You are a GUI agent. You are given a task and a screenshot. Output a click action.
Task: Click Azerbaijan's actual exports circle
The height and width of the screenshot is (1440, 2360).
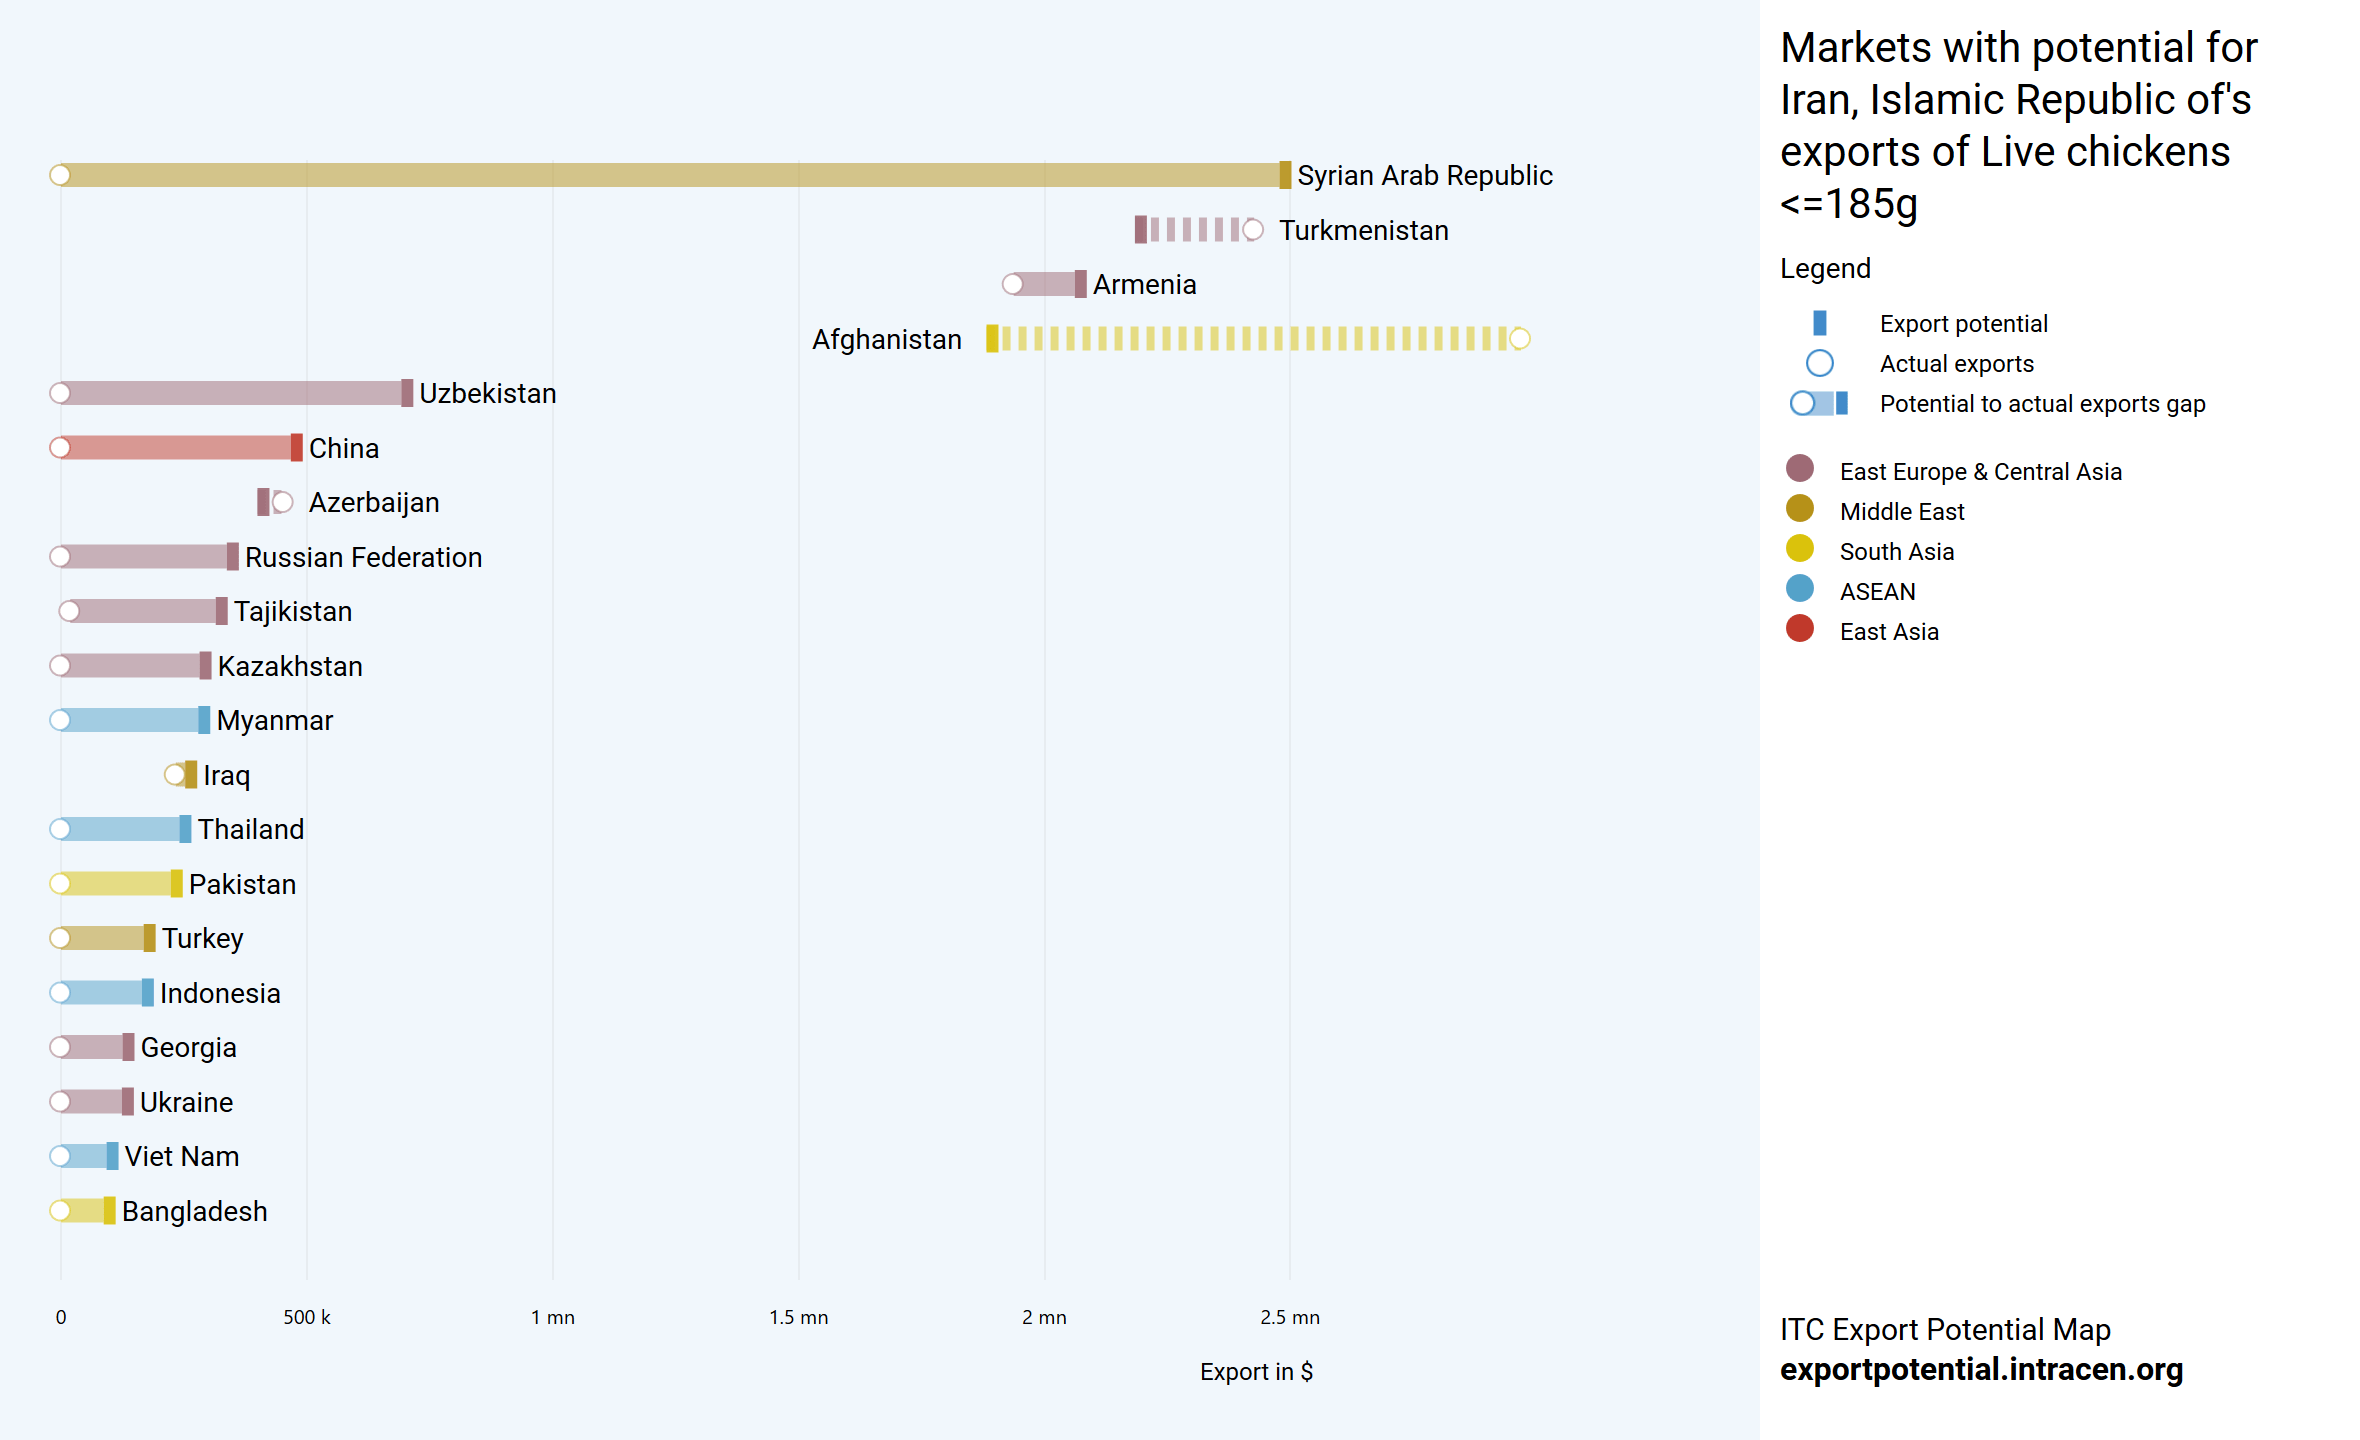pos(283,502)
